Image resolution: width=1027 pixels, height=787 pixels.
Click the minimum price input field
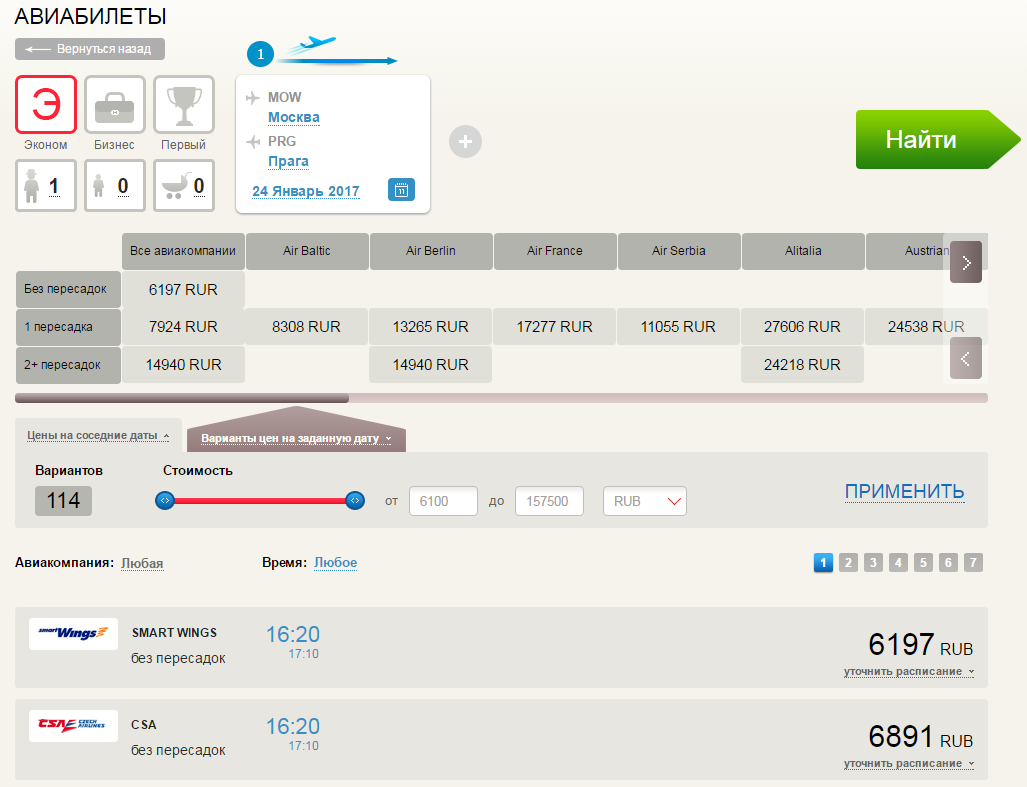[x=443, y=501]
